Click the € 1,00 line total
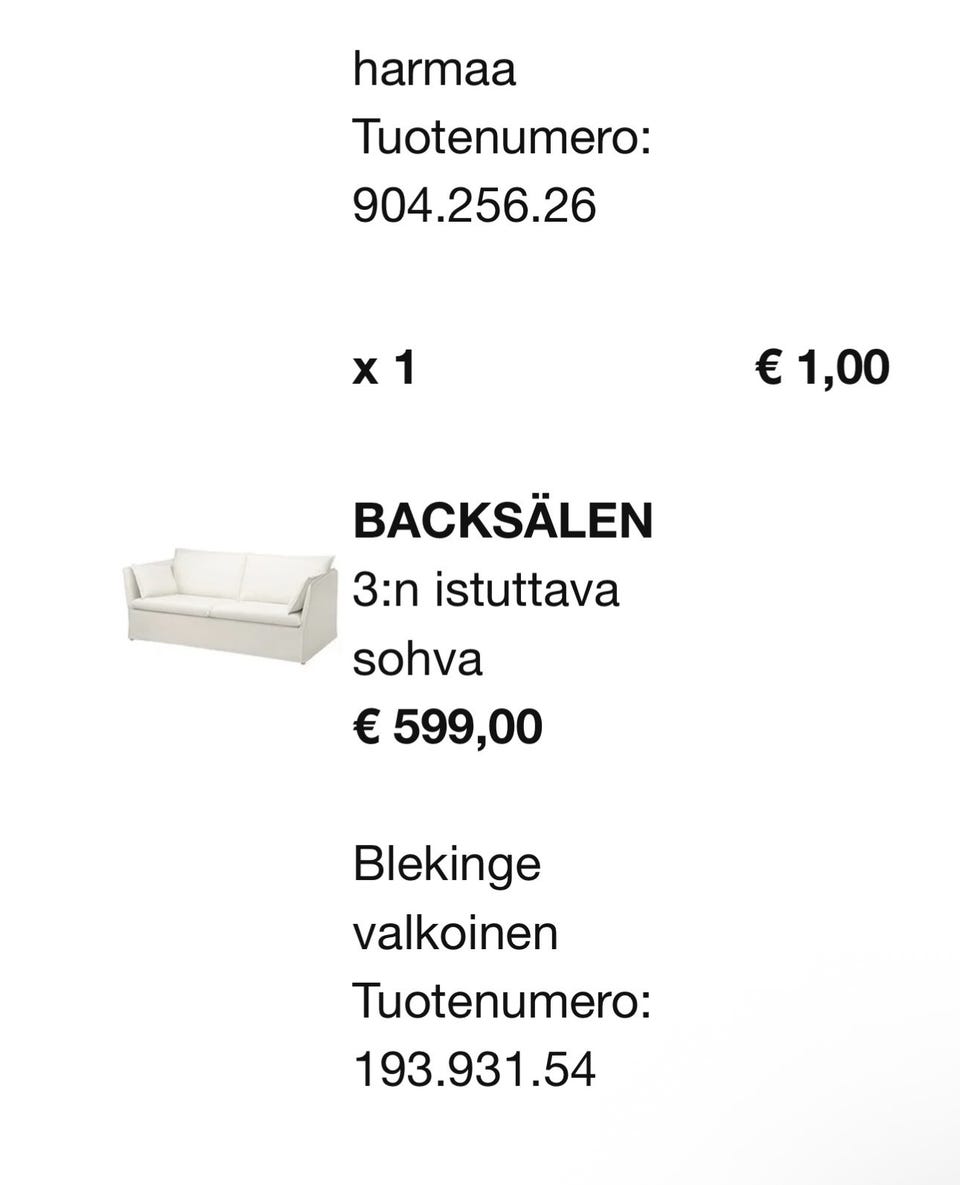 [821, 369]
